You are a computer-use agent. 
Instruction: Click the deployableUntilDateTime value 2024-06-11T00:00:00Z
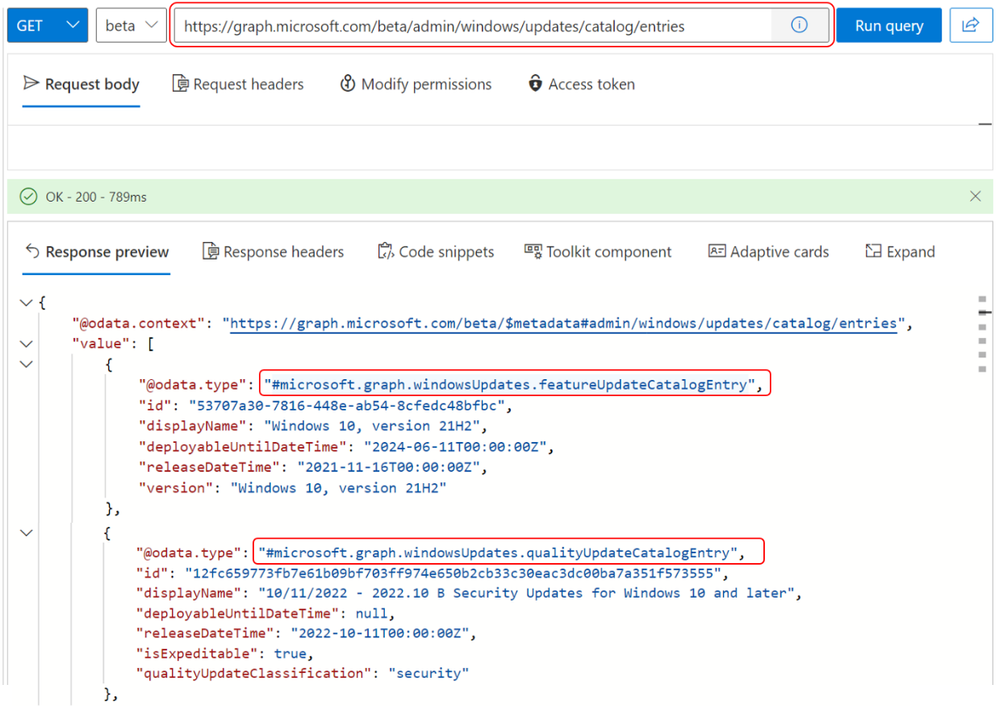(x=455, y=447)
